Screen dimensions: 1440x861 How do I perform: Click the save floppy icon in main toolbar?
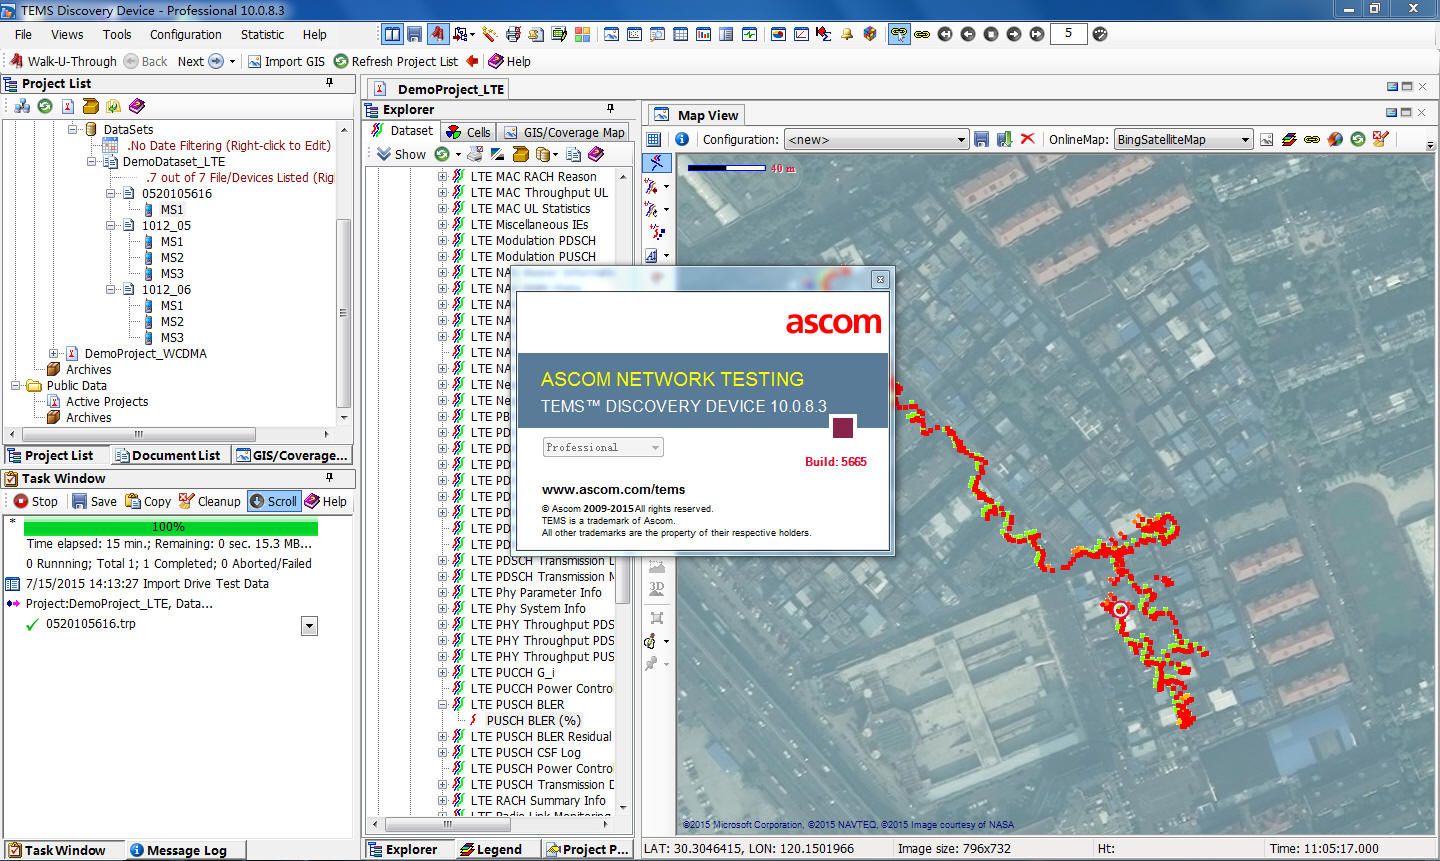tap(414, 34)
